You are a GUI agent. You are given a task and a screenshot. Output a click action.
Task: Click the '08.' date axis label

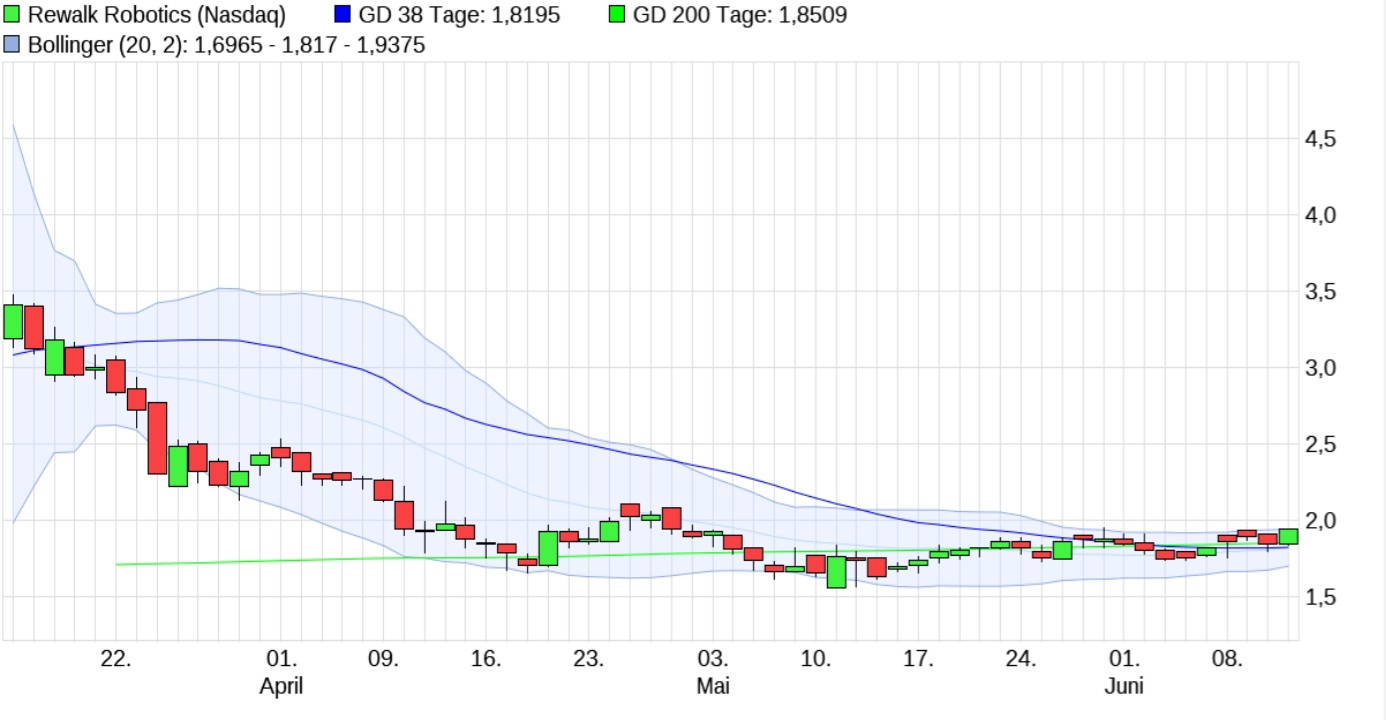click(1227, 659)
